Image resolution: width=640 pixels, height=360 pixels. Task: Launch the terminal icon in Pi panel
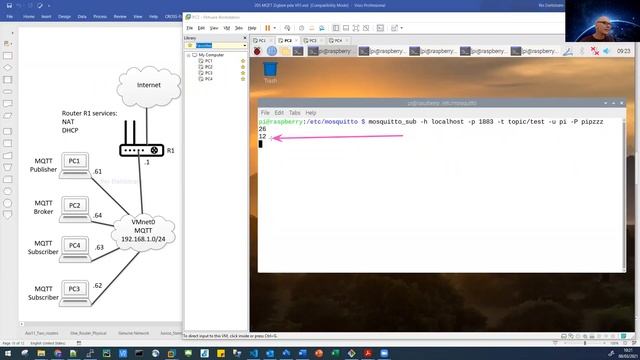coord(298,51)
